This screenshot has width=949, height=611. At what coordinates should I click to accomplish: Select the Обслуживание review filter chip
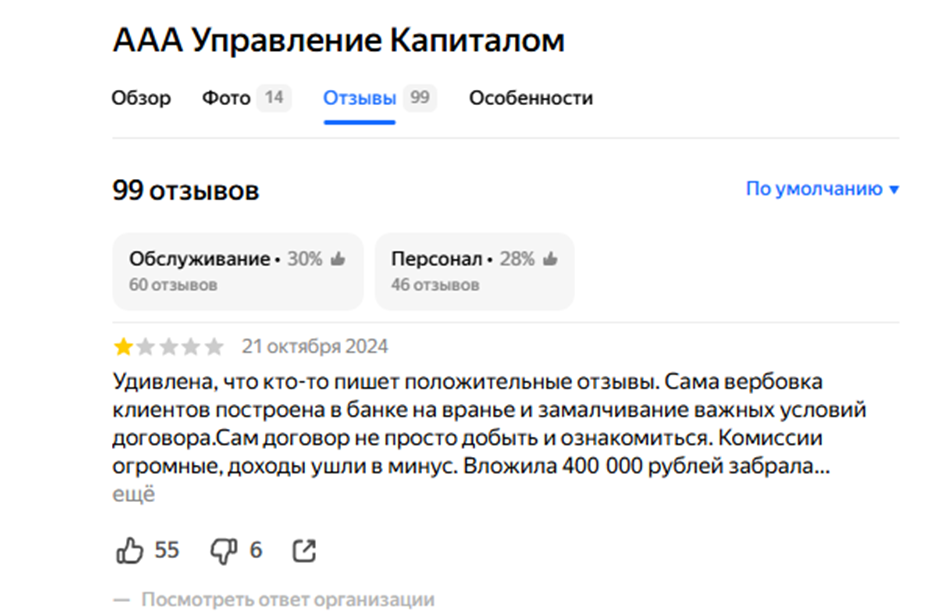click(237, 270)
